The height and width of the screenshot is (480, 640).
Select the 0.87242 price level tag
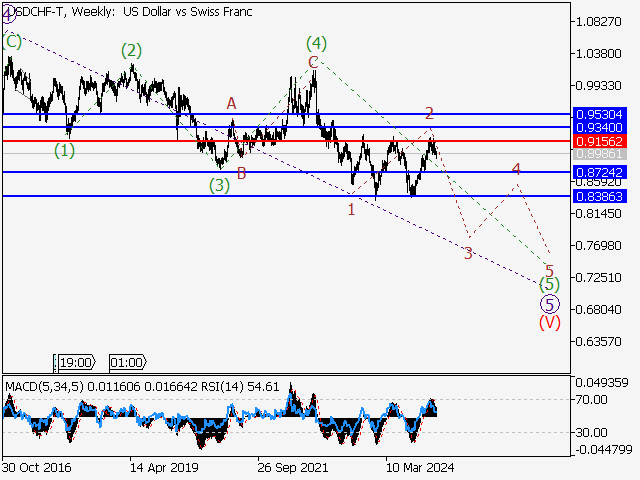pos(600,172)
